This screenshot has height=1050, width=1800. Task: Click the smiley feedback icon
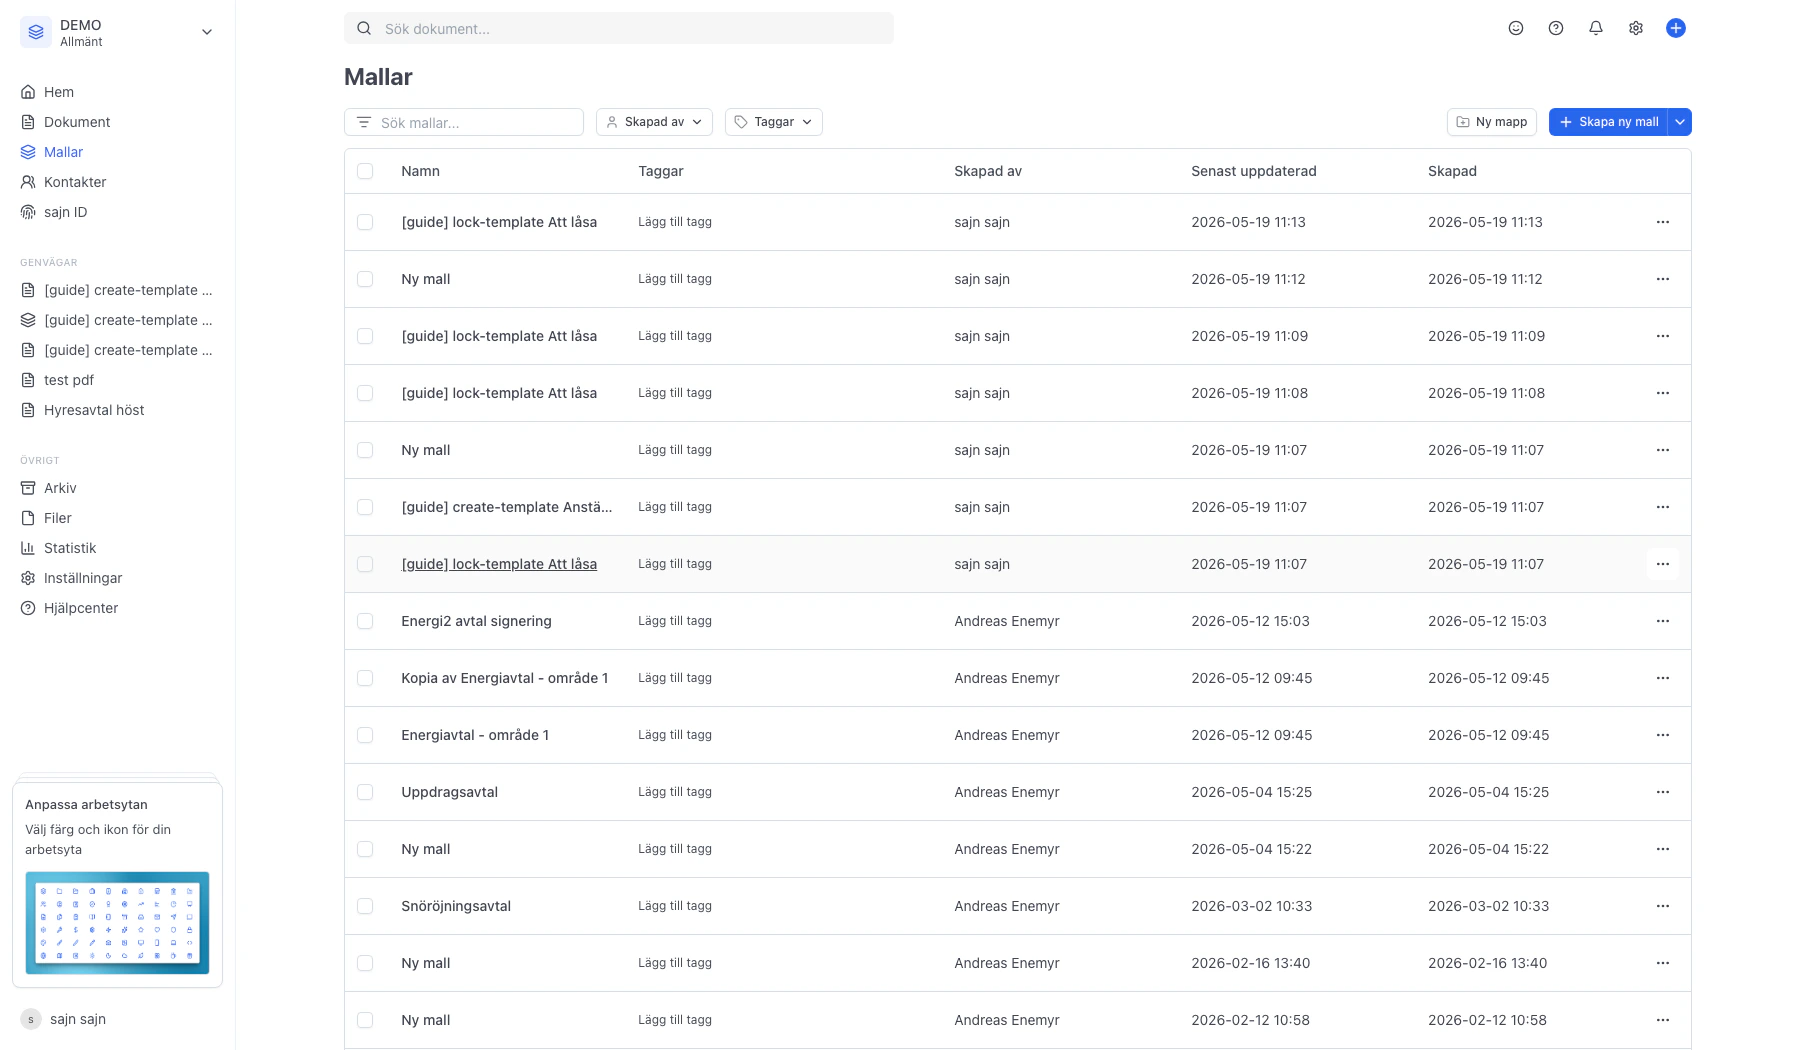(1516, 28)
